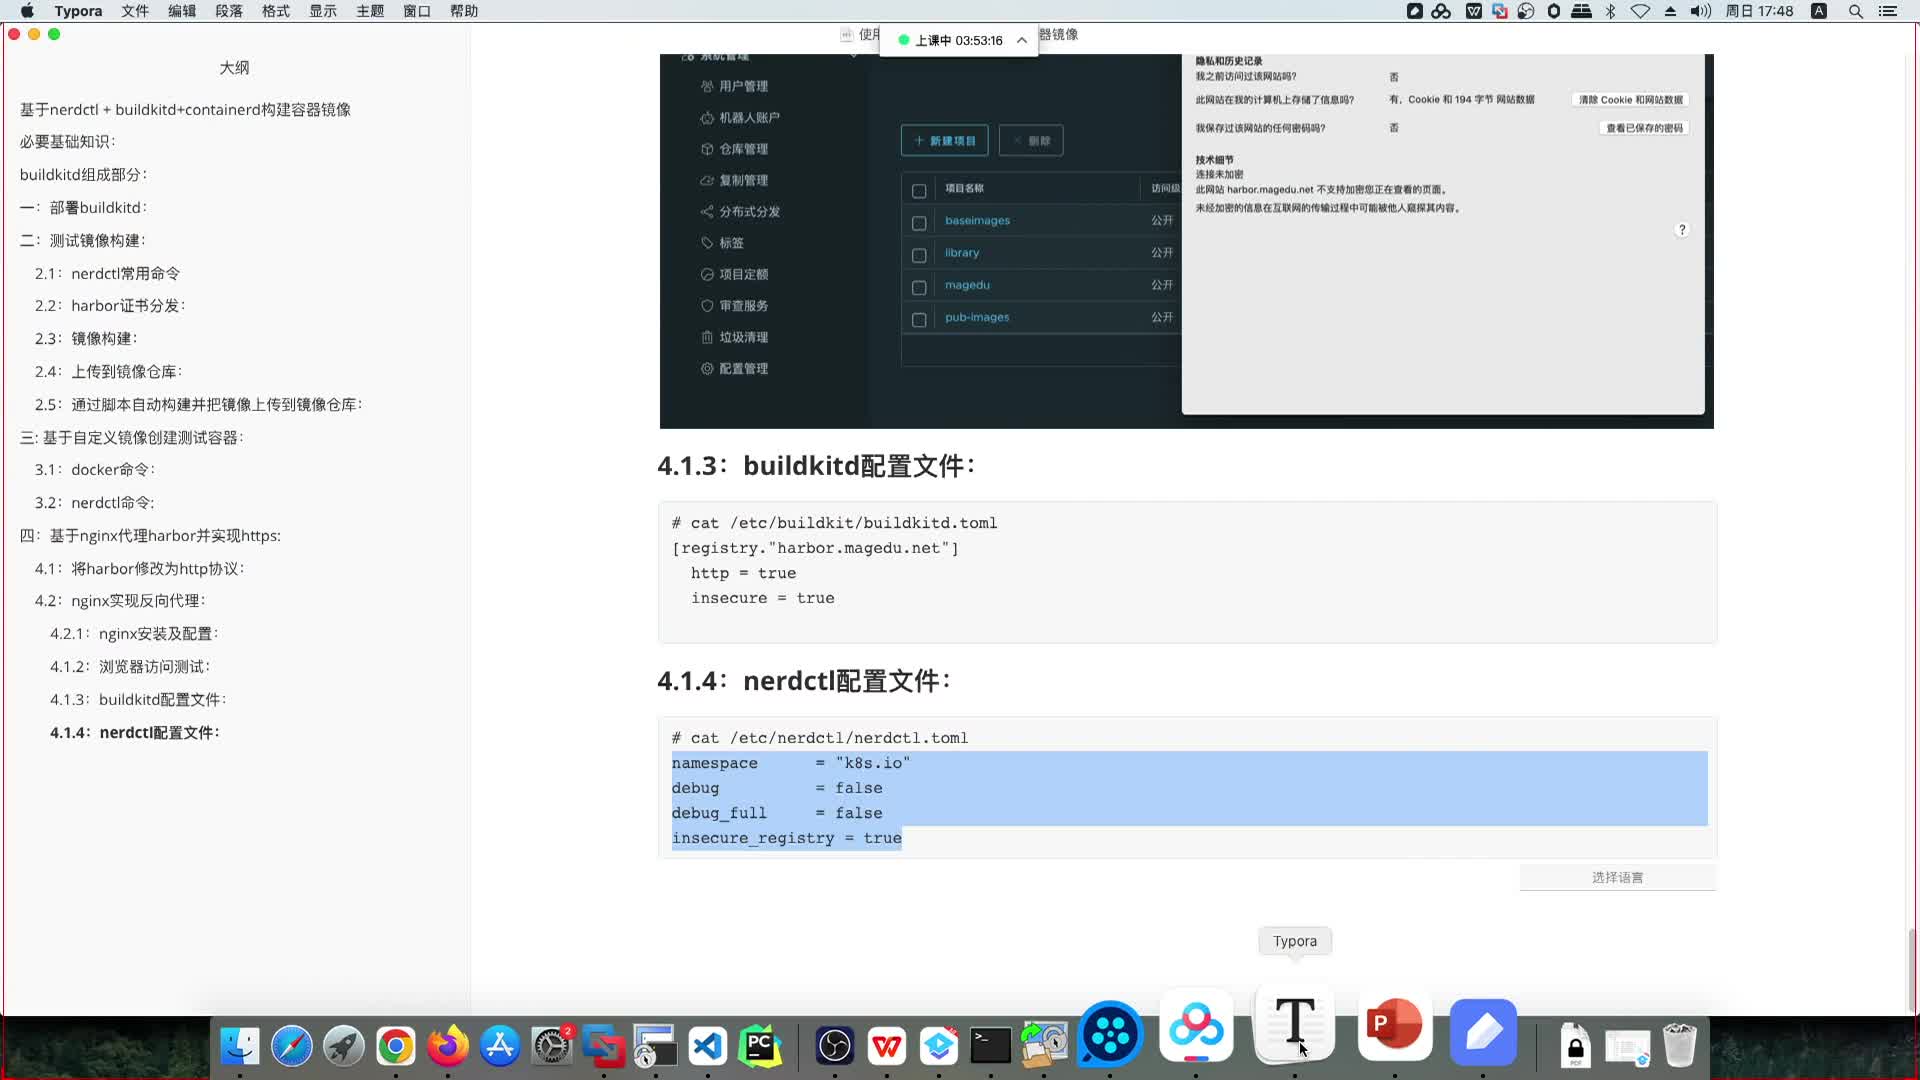Select outline item 4.1.3 buildkitd配置文件
The image size is (1920, 1080).
(x=139, y=699)
